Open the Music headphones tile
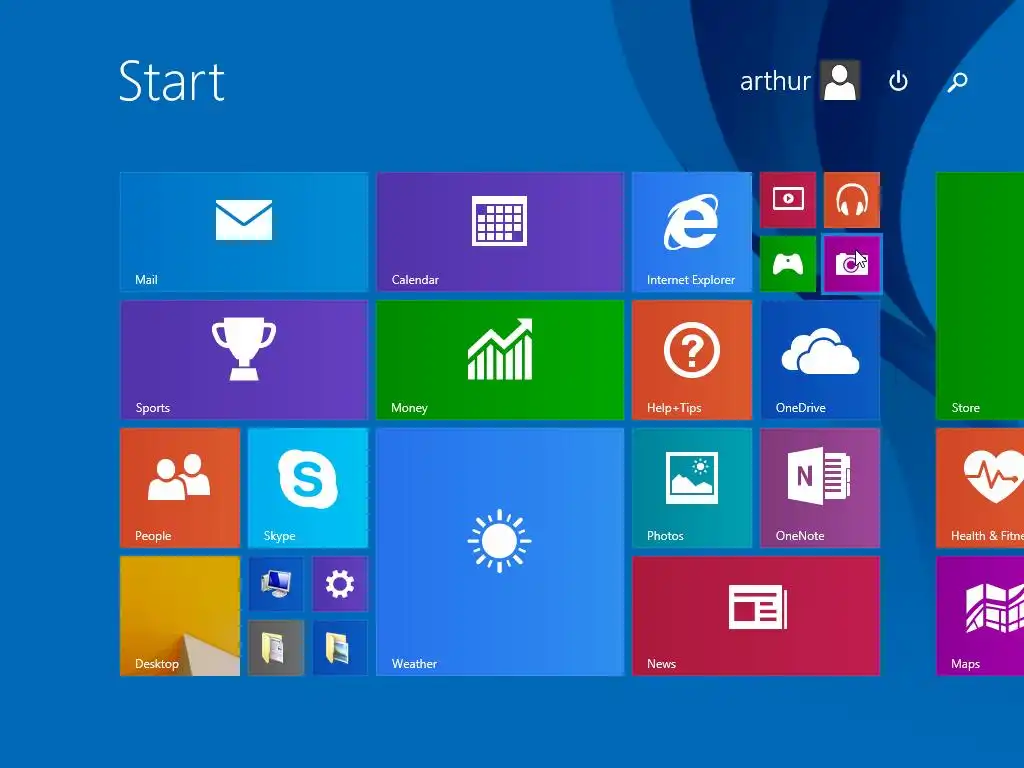This screenshot has width=1024, height=768. [852, 200]
